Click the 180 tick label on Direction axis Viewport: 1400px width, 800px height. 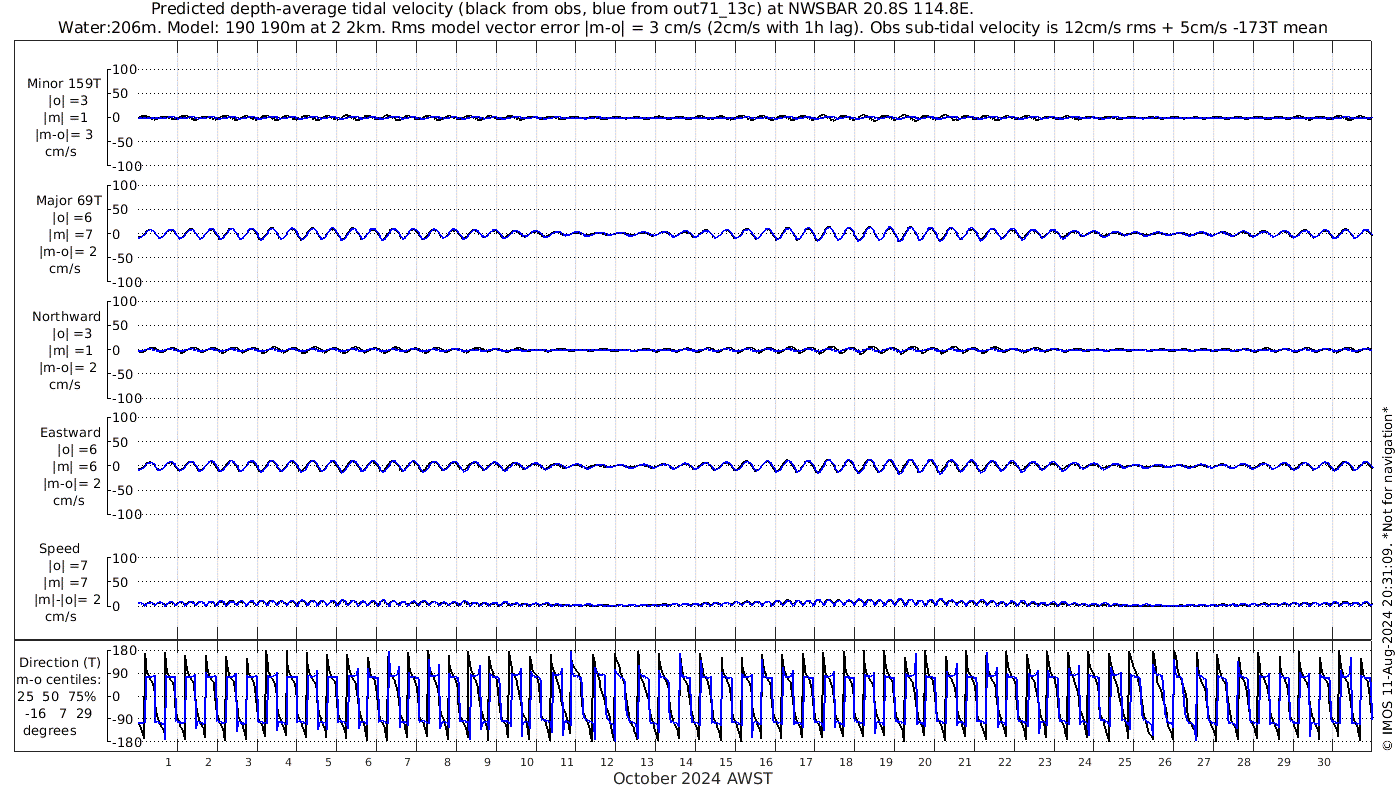pyautogui.click(x=123, y=650)
